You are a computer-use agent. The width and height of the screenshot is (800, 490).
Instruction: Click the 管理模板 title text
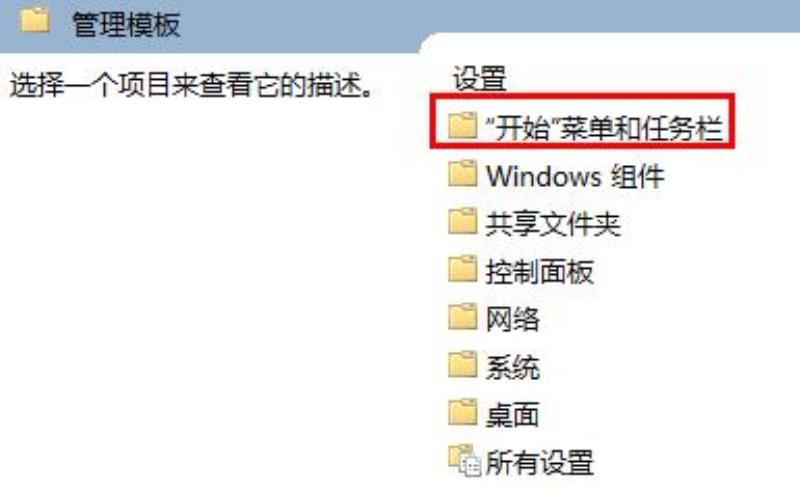point(126,24)
